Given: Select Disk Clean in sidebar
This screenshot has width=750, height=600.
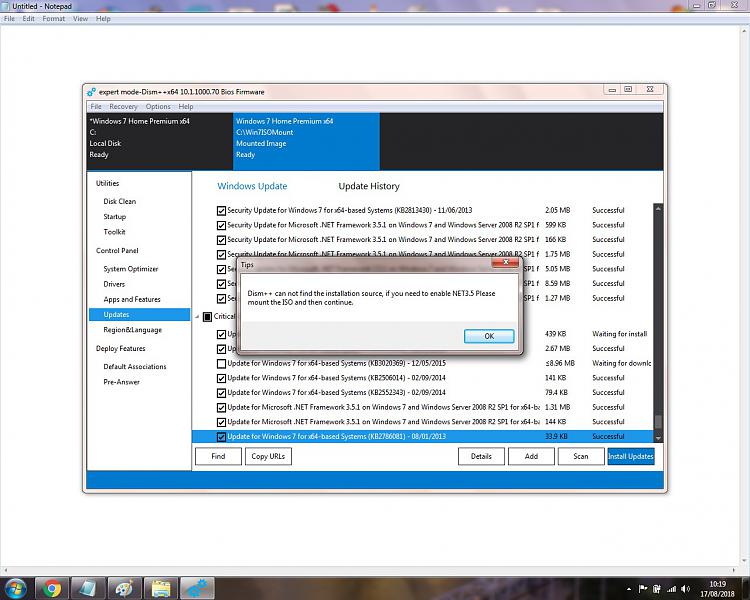Looking at the screenshot, I should (x=120, y=201).
